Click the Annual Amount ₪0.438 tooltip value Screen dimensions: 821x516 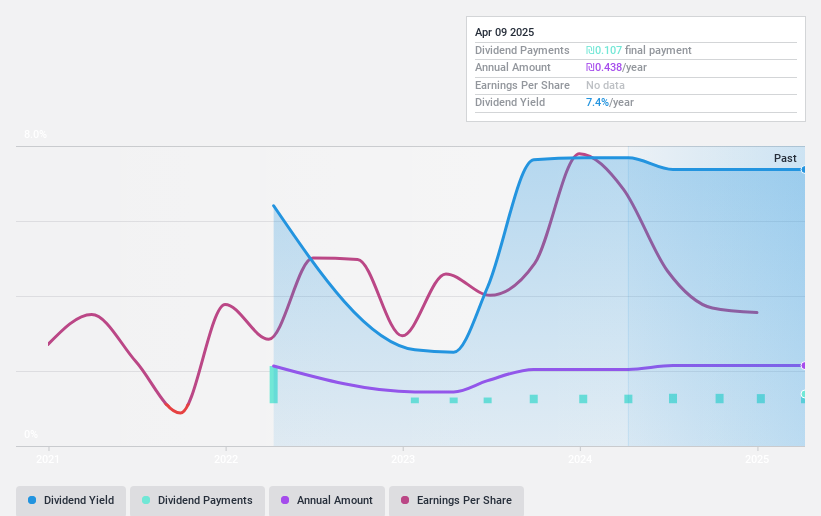pos(604,67)
